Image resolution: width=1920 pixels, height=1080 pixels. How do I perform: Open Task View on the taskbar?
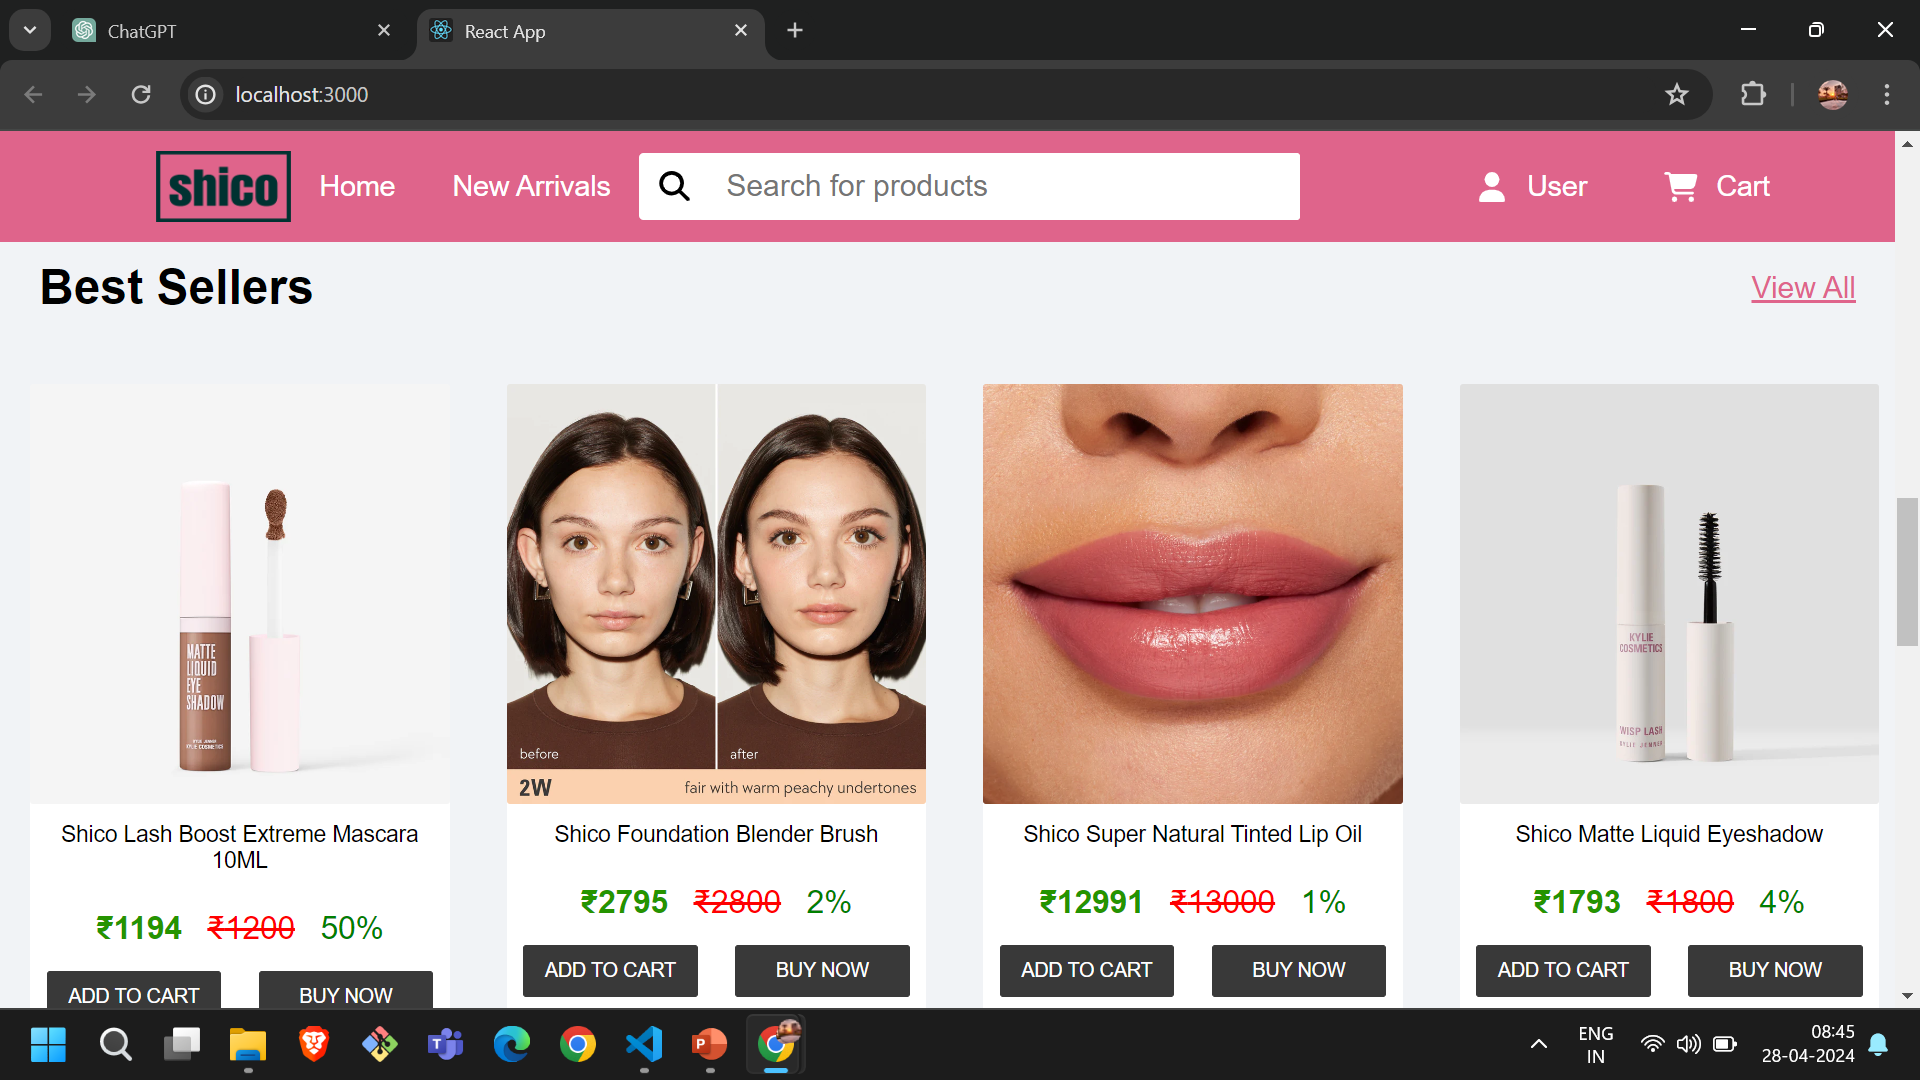tap(182, 1044)
